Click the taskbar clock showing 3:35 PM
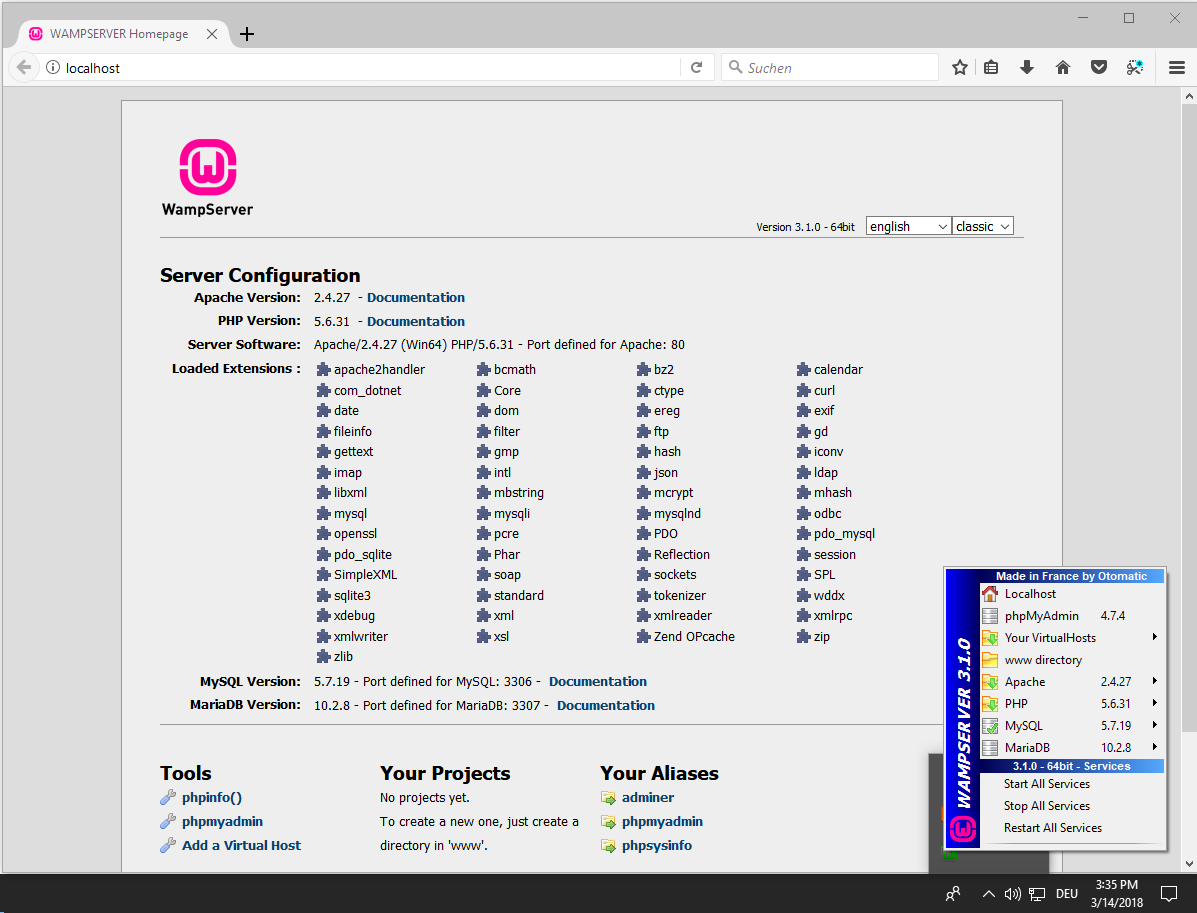 click(1117, 893)
